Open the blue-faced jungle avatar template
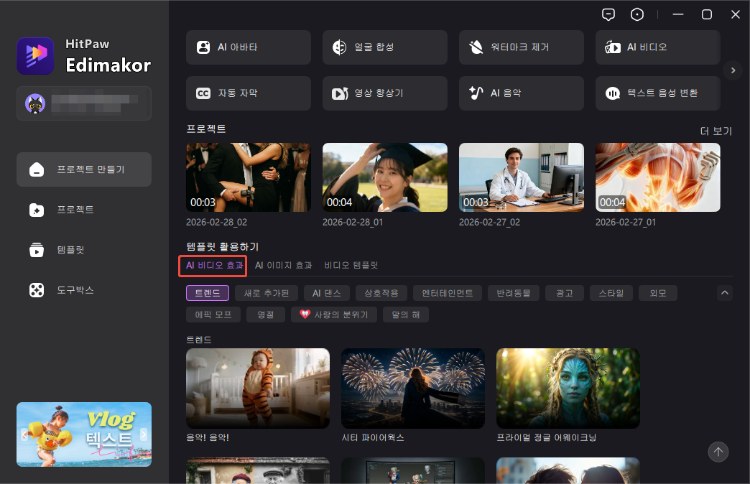Viewport: 750px width, 484px height. 568,388
